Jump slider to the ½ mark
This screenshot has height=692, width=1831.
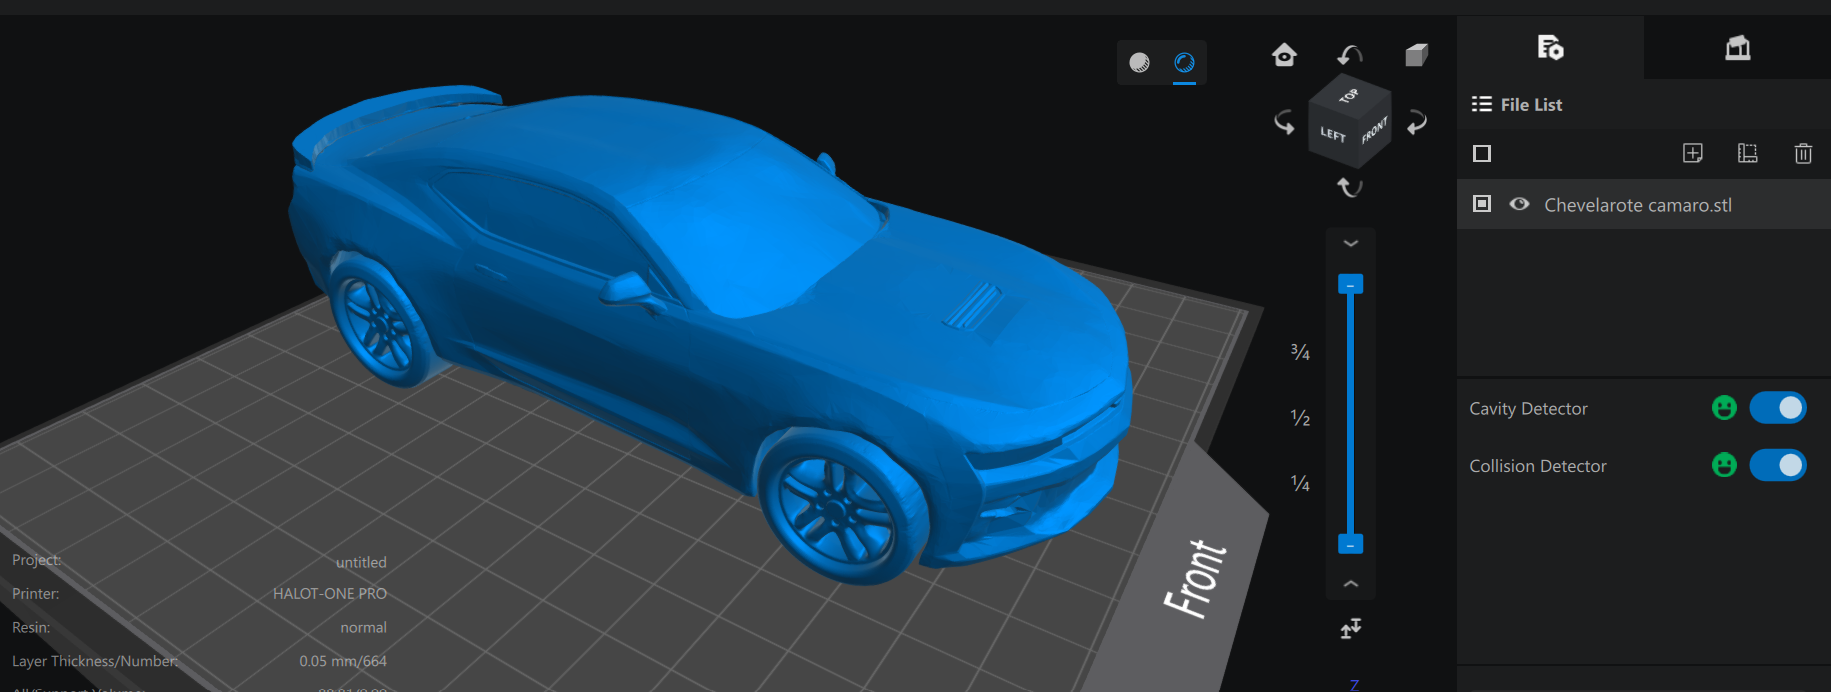pos(1300,418)
